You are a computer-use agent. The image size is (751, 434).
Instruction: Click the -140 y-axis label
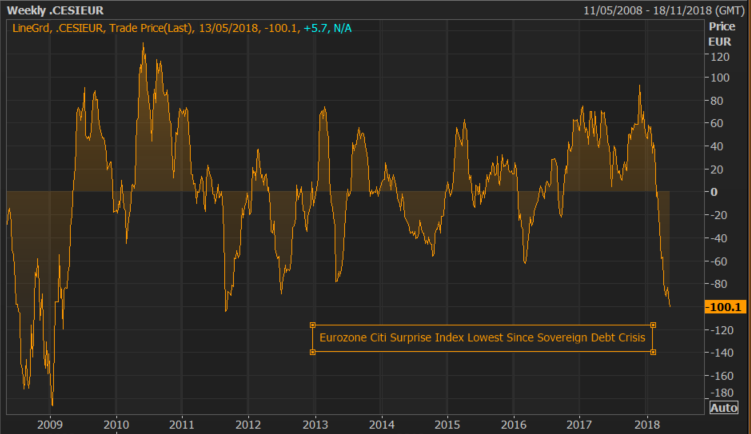[x=721, y=353]
